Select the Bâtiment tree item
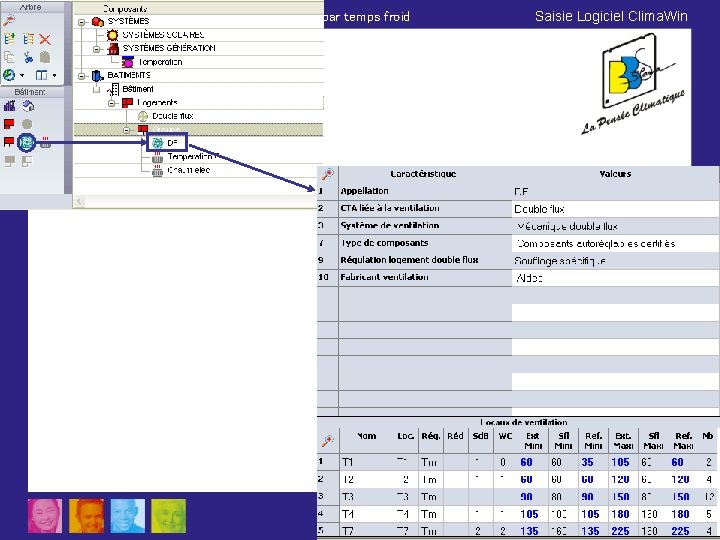Screen dimensions: 720x540 click(x=138, y=89)
